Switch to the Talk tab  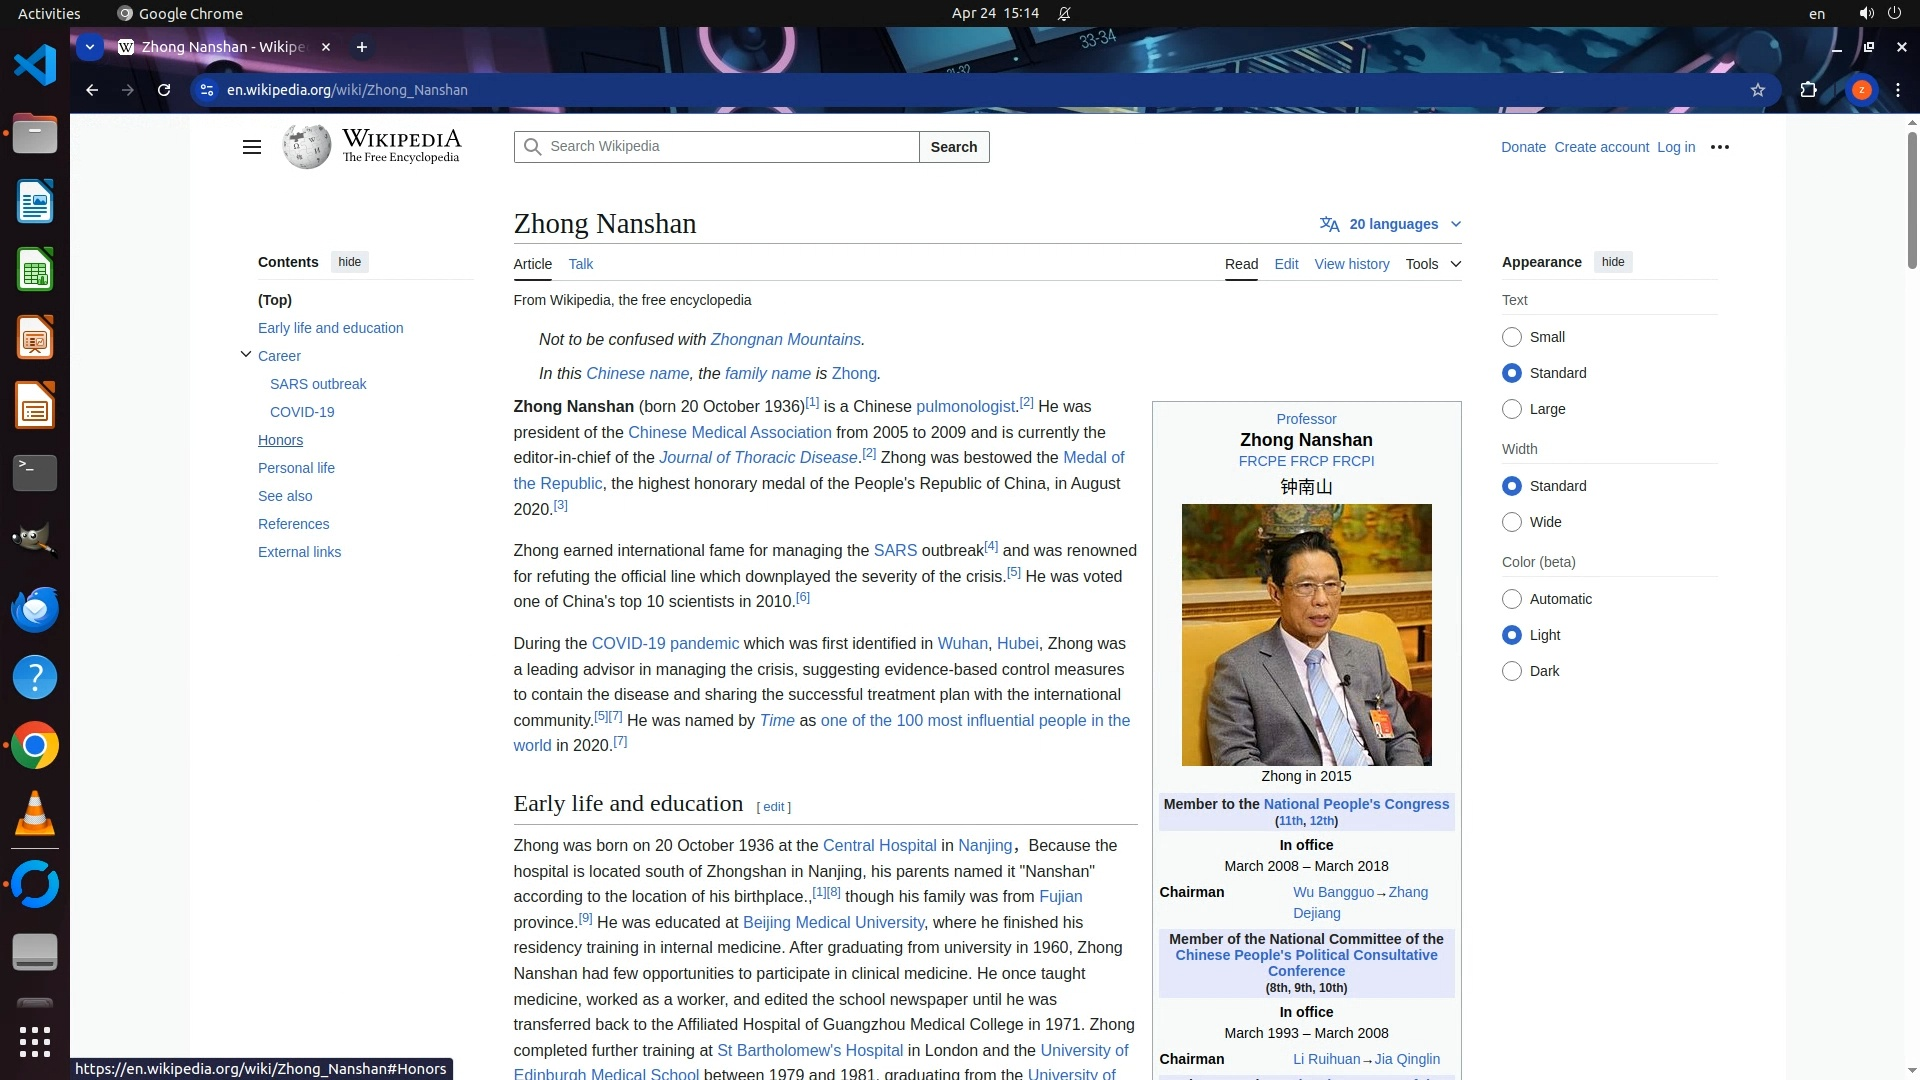(x=580, y=264)
